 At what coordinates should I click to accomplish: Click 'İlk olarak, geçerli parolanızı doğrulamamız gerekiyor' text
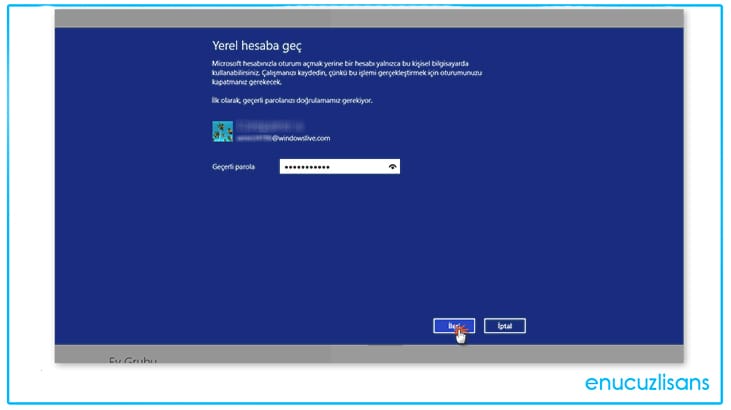(x=292, y=100)
